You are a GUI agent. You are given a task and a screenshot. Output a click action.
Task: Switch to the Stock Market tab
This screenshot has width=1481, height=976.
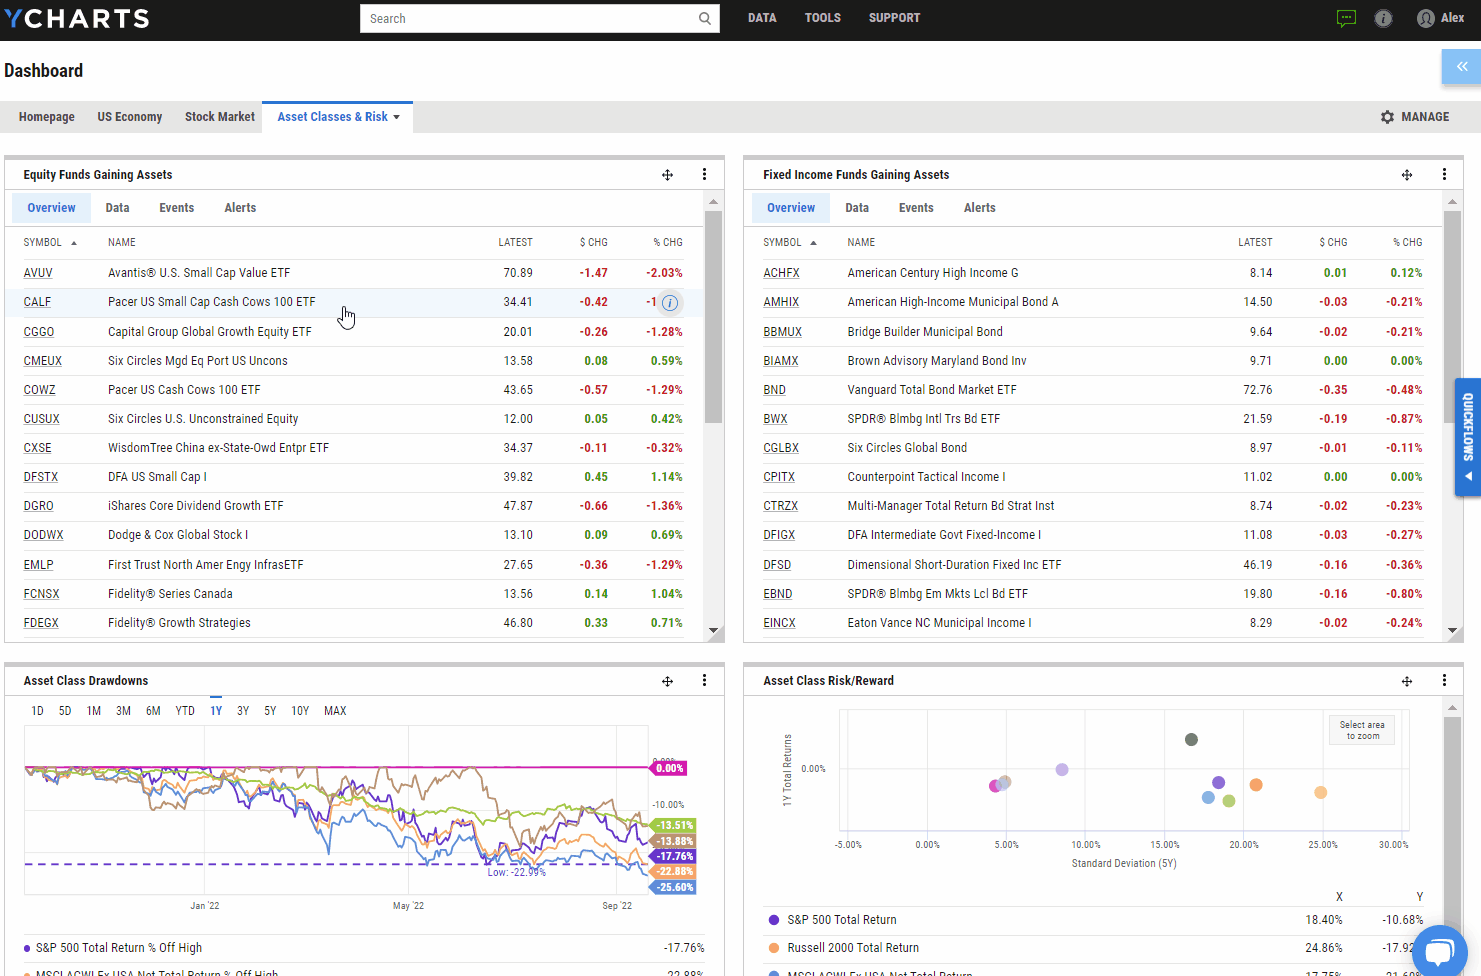pyautogui.click(x=219, y=116)
